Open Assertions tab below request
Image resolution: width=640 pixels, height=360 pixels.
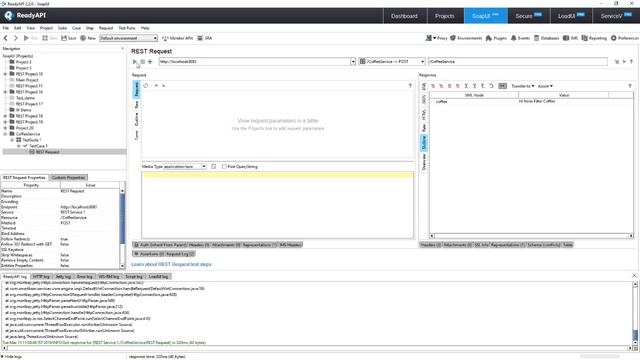point(148,254)
